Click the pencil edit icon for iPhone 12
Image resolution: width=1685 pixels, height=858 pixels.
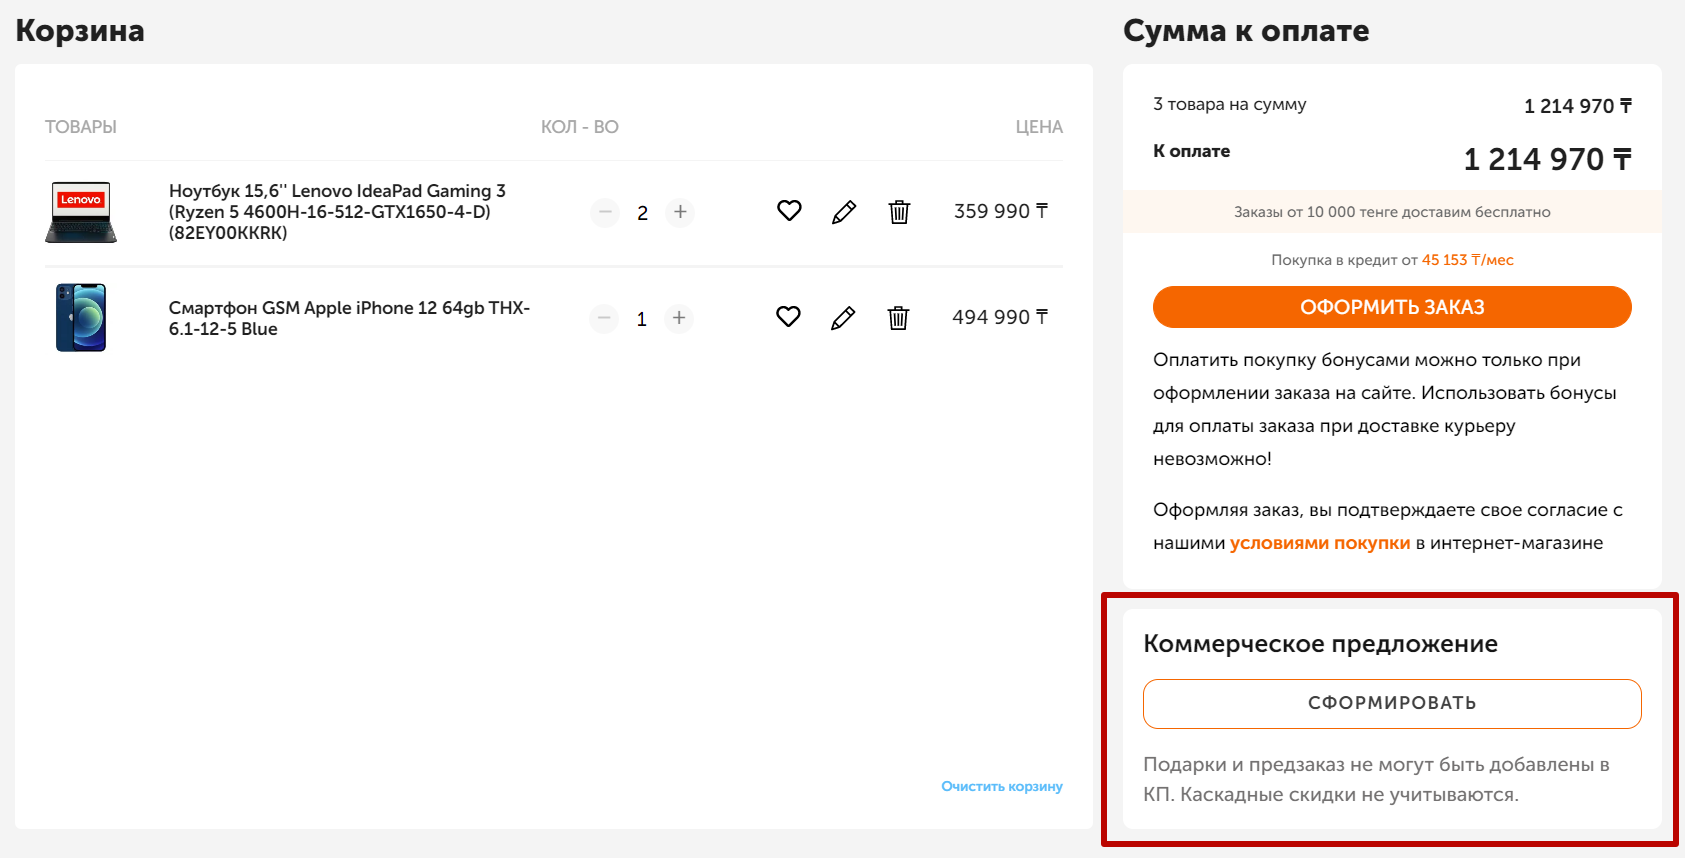click(x=843, y=318)
